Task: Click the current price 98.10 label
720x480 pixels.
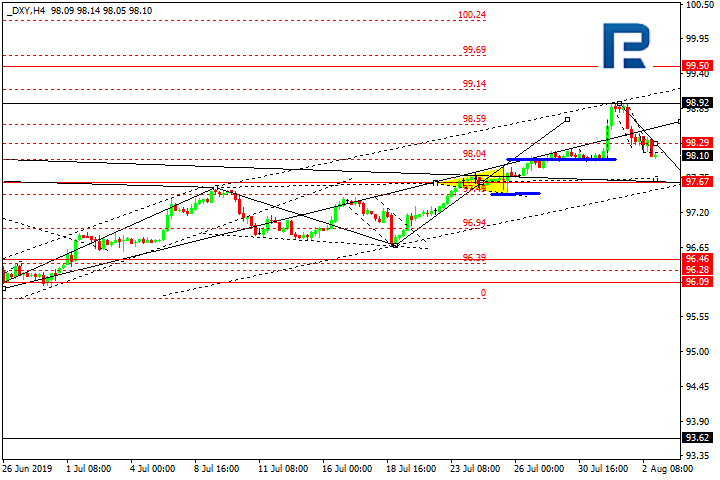Action: click(x=697, y=156)
